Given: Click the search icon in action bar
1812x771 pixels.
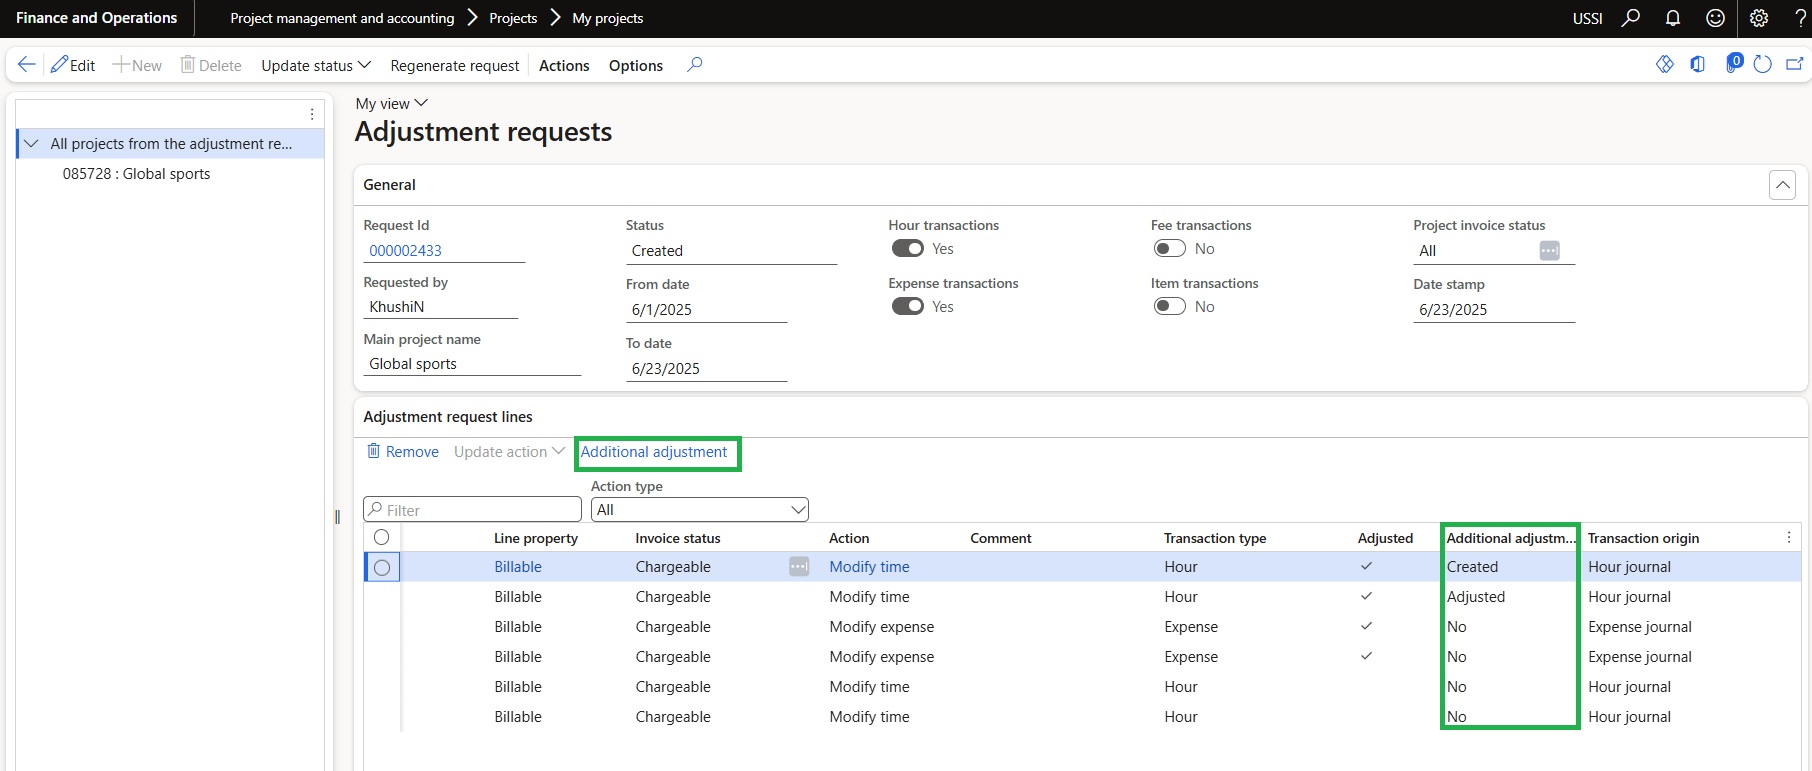Looking at the screenshot, I should [695, 65].
